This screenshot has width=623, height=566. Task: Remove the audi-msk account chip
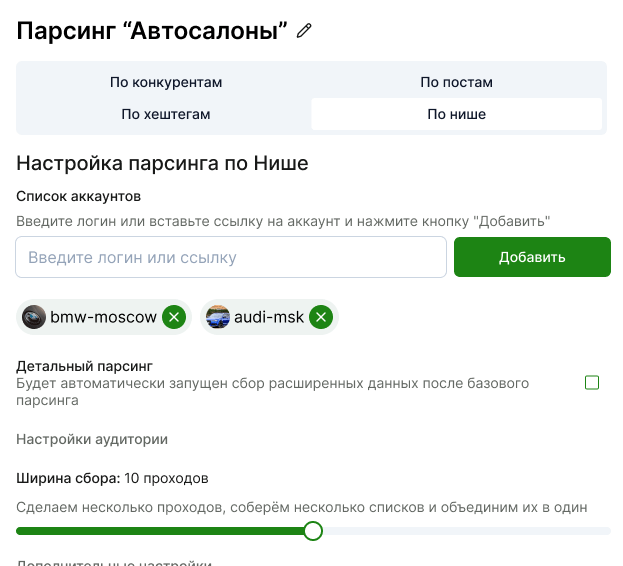(321, 317)
